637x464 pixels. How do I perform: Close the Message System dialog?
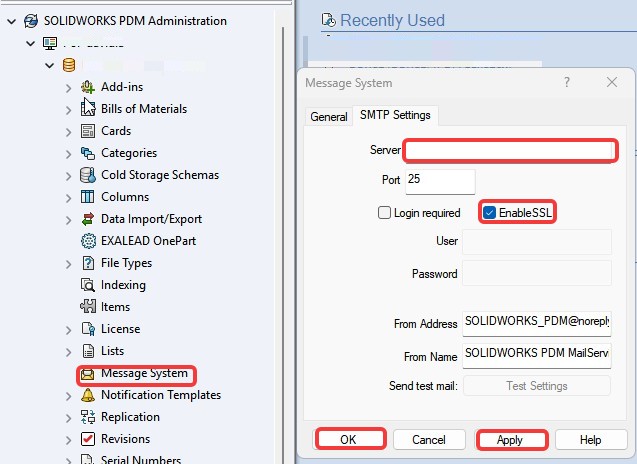pyautogui.click(x=612, y=82)
